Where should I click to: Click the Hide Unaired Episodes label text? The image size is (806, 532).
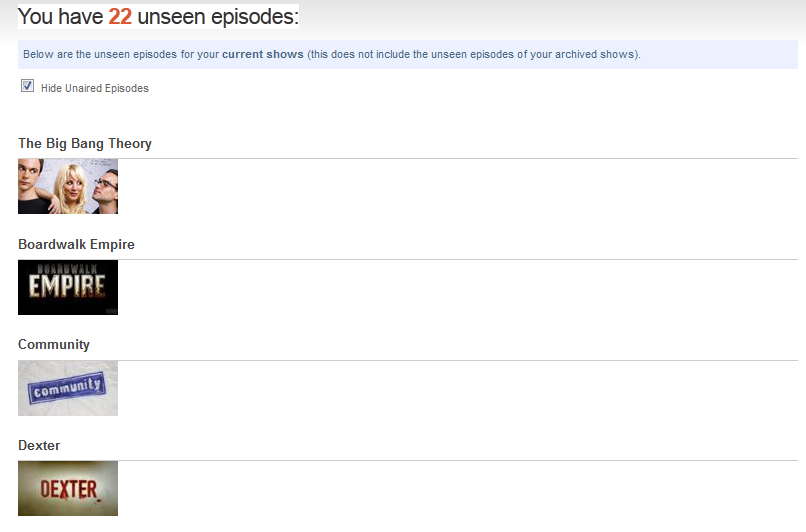(95, 88)
